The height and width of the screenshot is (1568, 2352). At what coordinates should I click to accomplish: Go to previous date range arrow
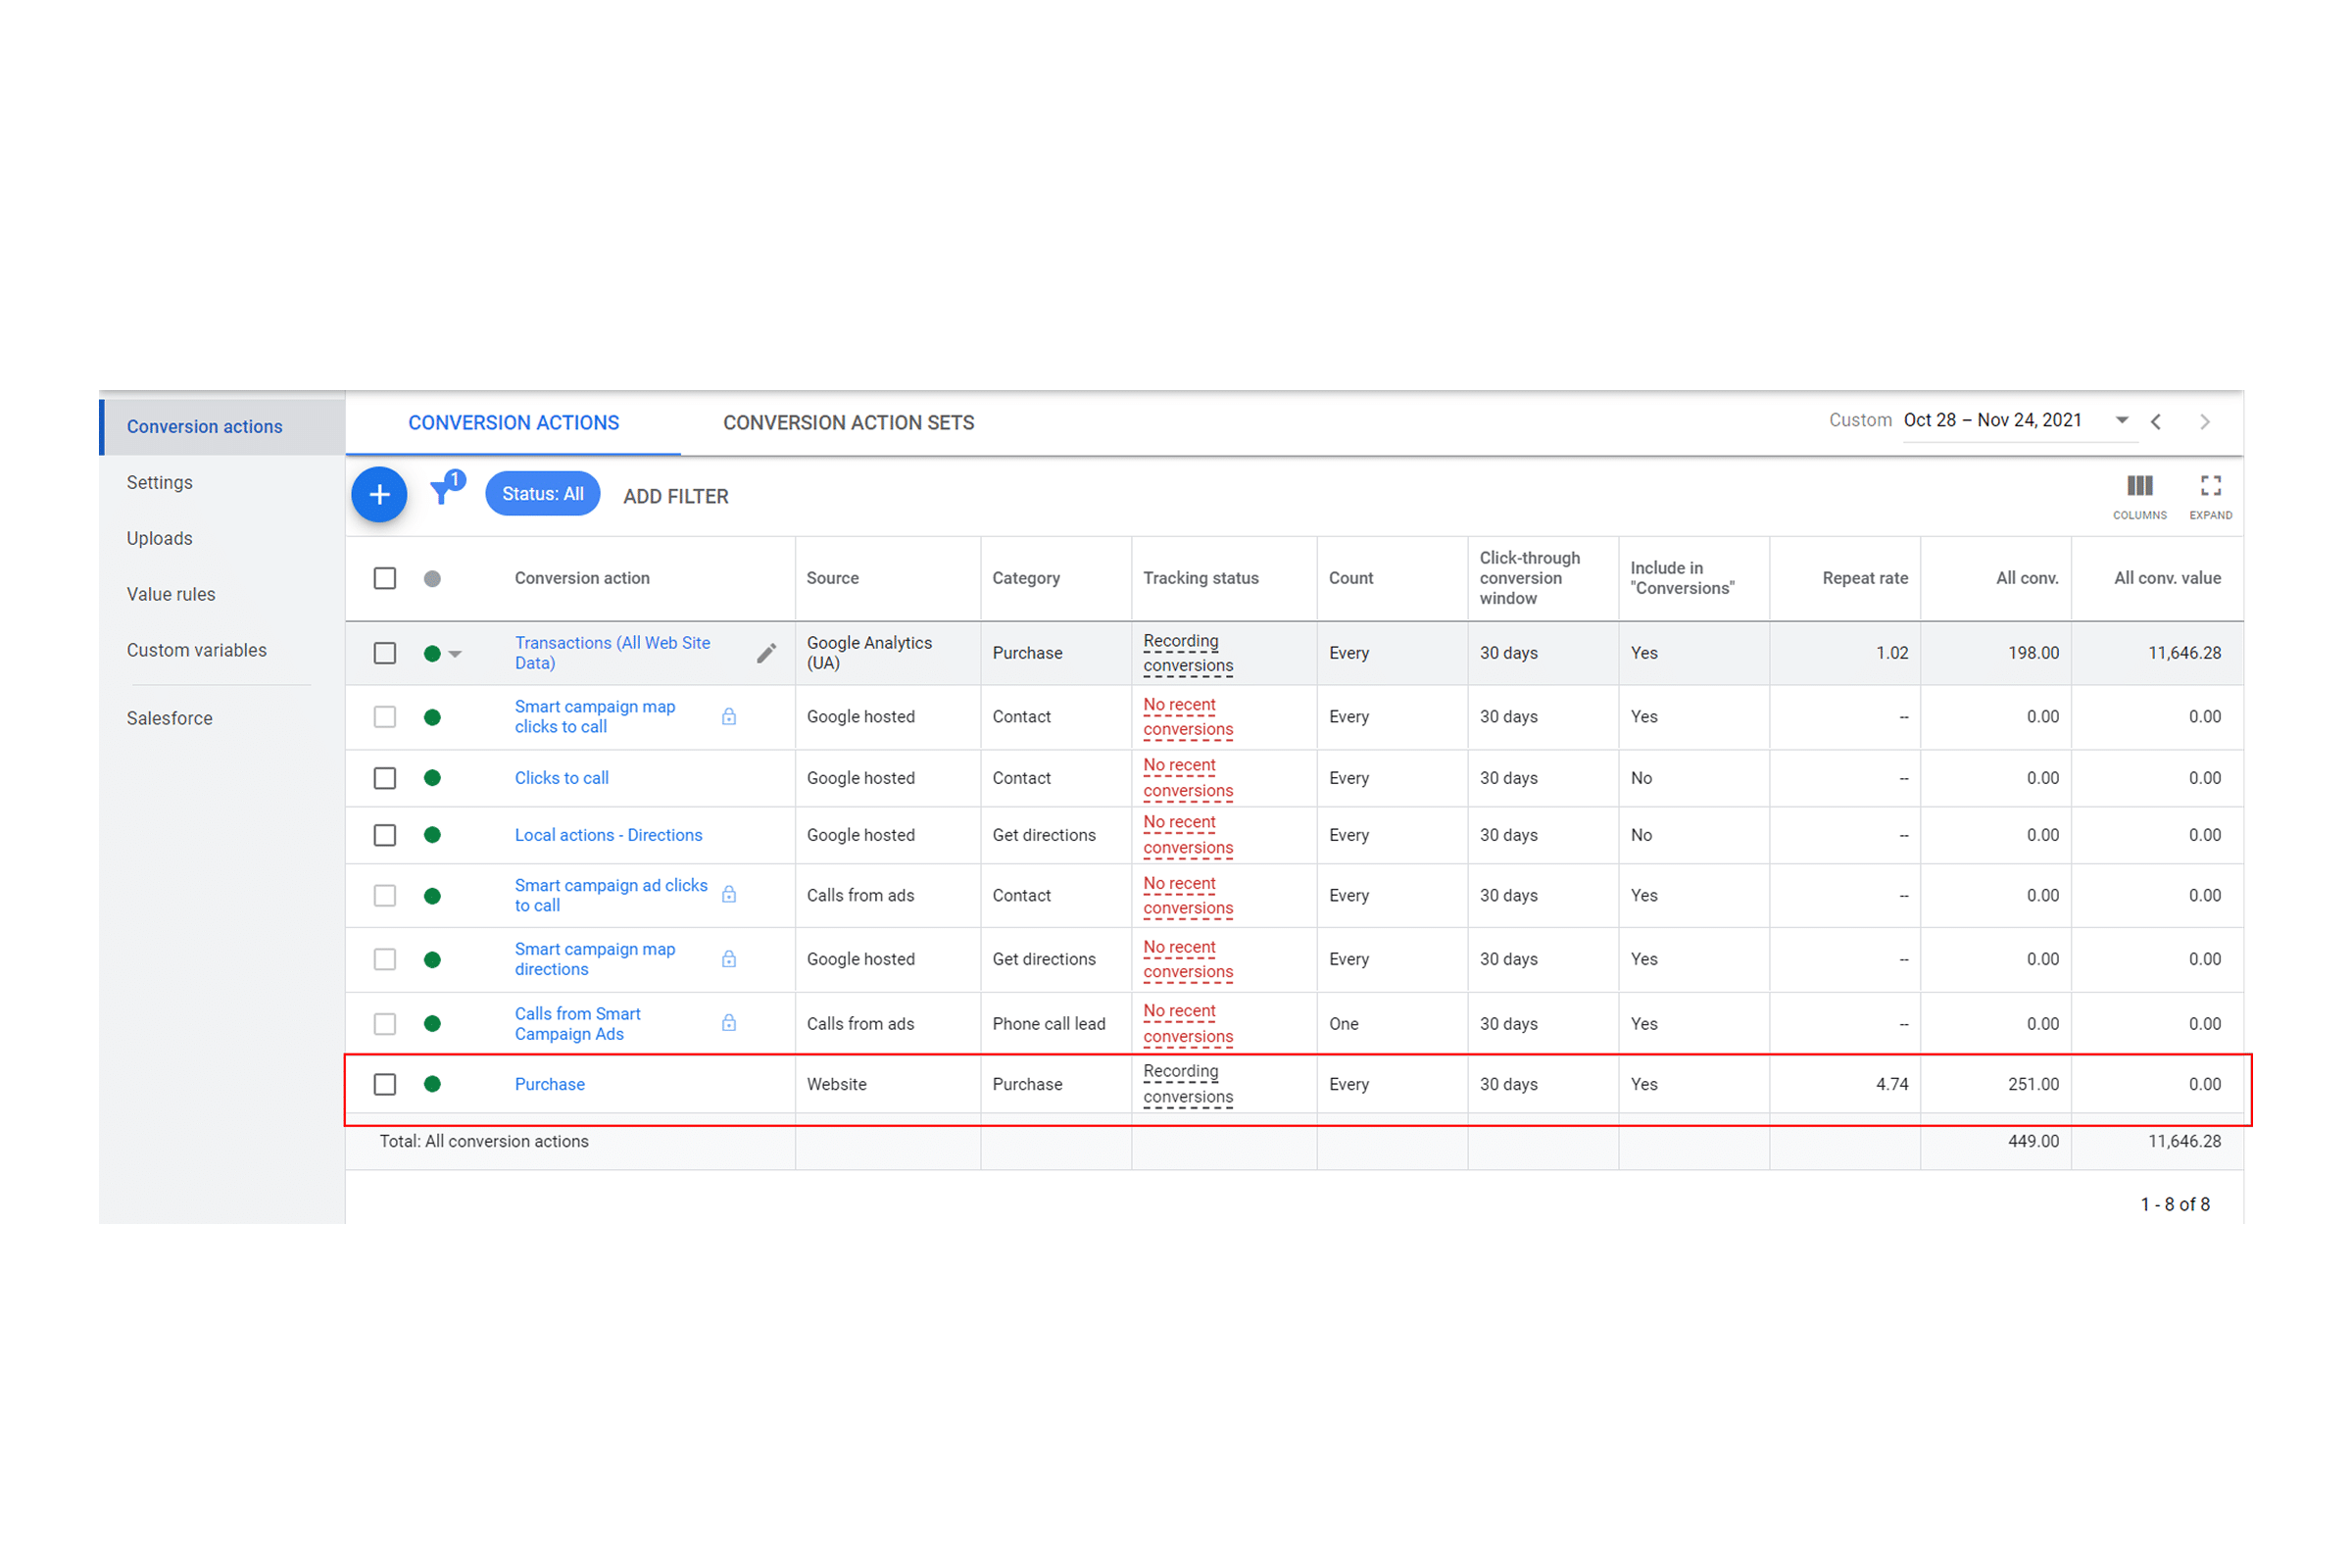tap(2156, 422)
